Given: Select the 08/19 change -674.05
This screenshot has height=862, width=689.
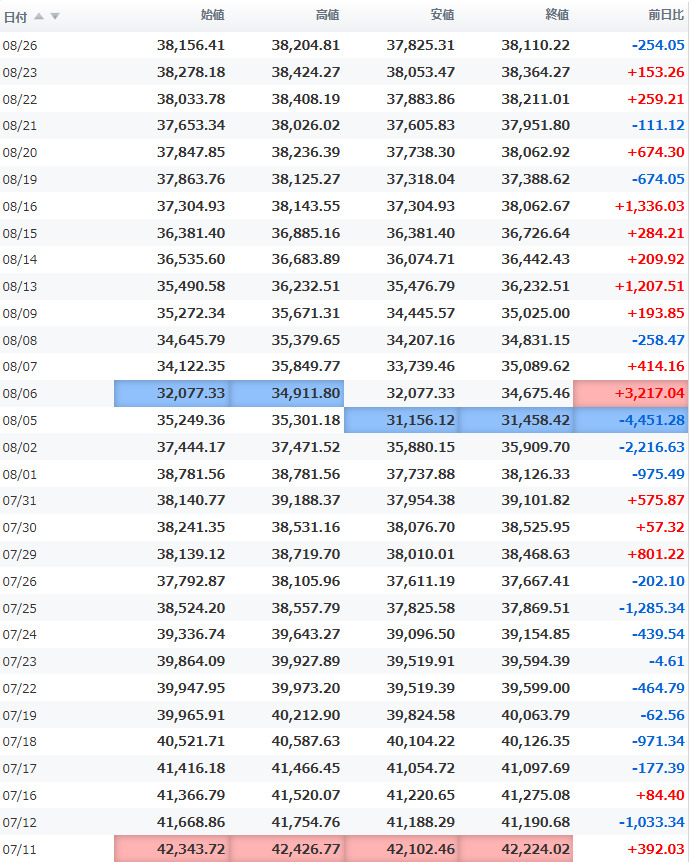Looking at the screenshot, I should coord(658,179).
